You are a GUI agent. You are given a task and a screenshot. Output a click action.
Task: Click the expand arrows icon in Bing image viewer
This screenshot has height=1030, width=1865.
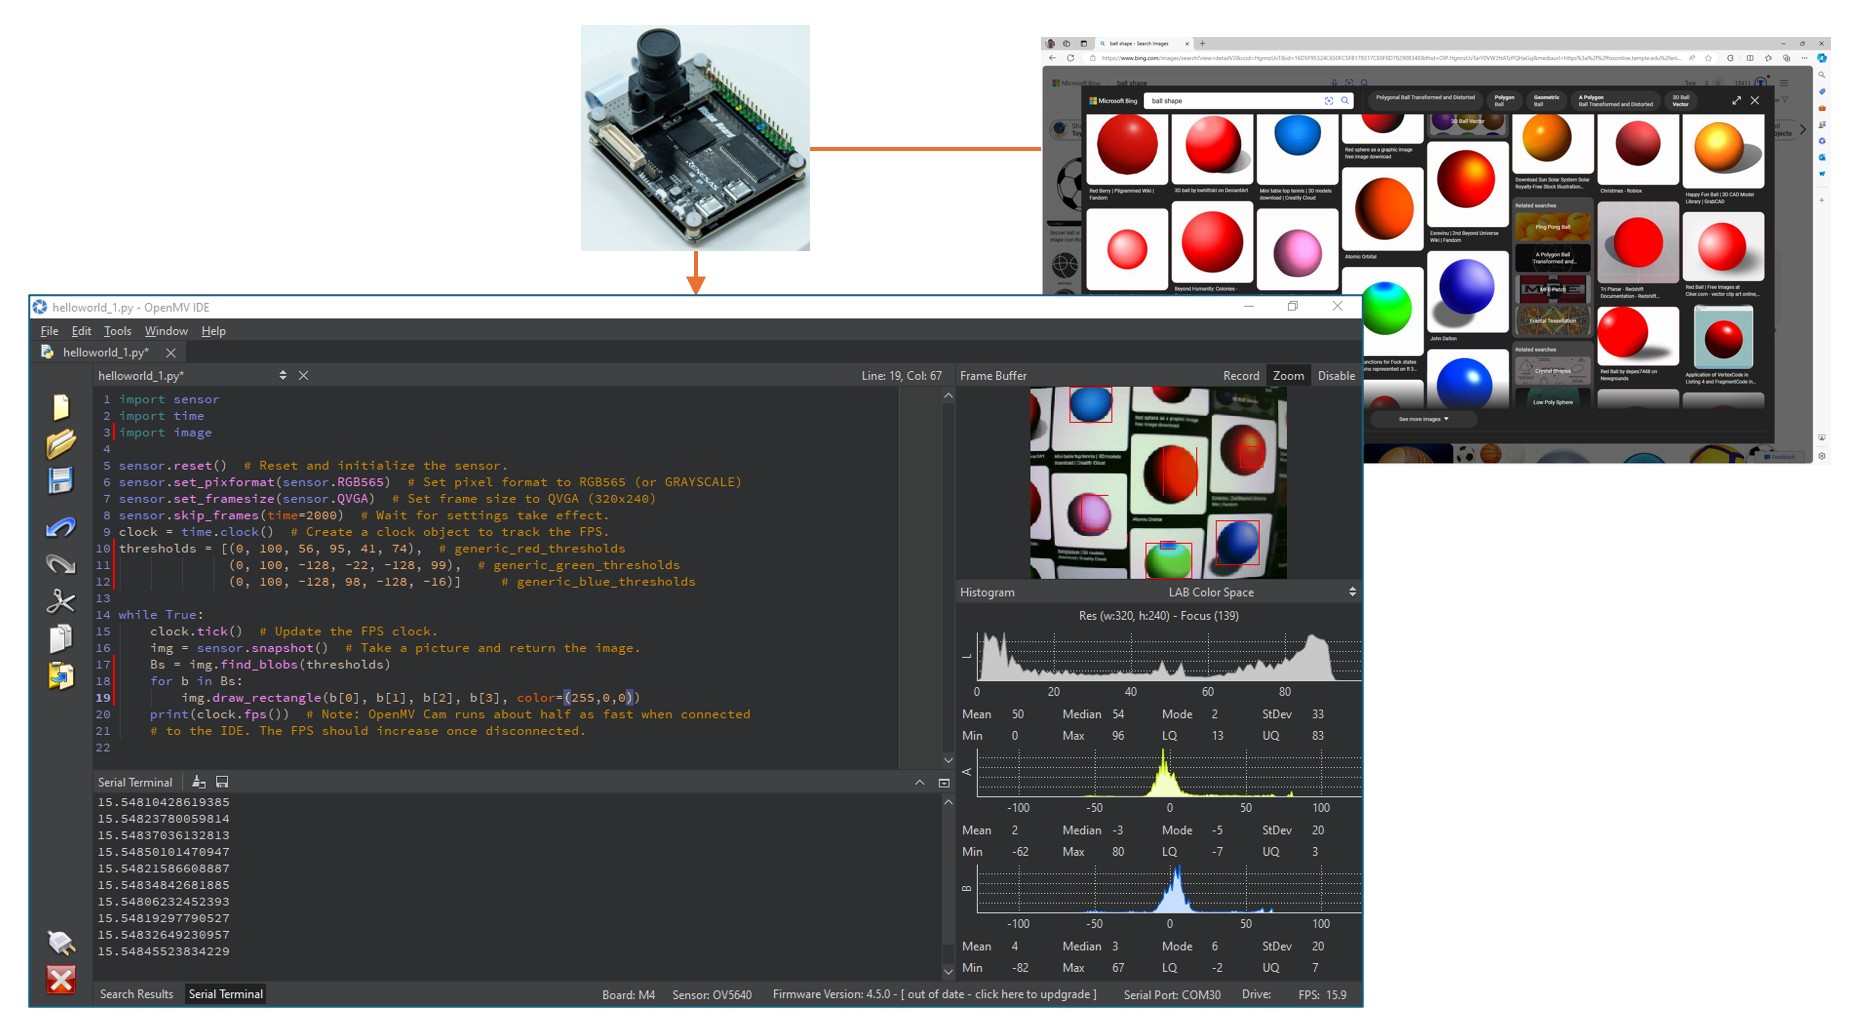(x=1736, y=101)
